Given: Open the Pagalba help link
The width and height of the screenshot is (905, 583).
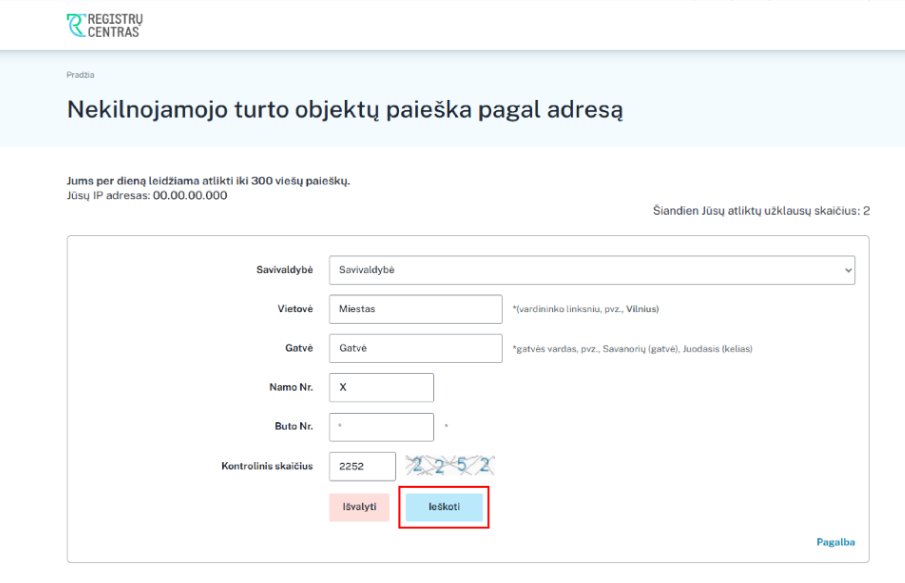Looking at the screenshot, I should click(x=835, y=542).
